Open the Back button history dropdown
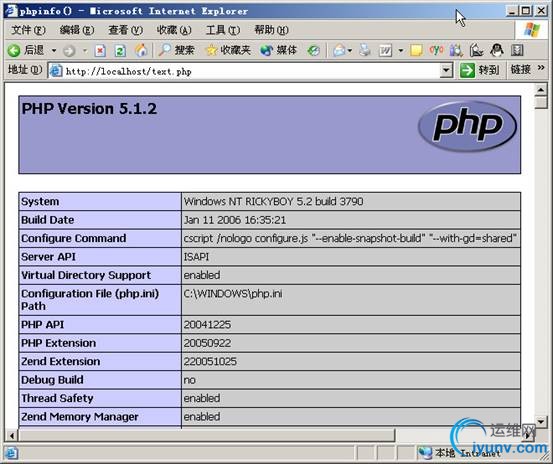 [x=54, y=51]
